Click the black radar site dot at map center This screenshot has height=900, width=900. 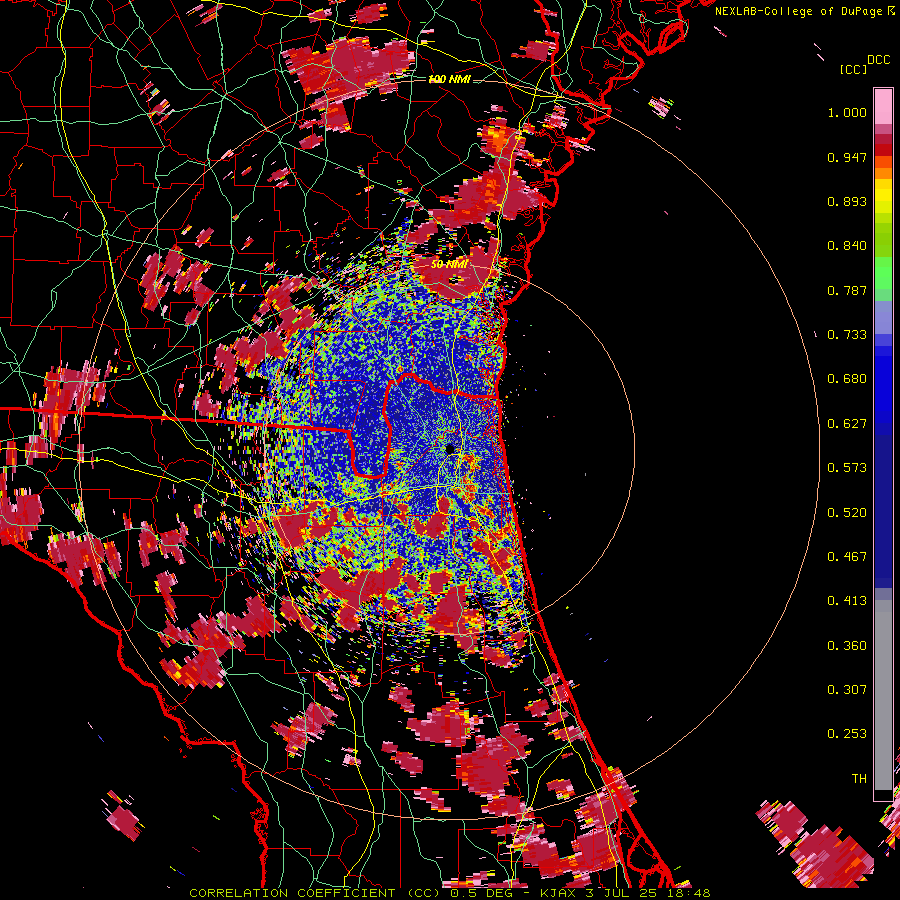pos(450,448)
